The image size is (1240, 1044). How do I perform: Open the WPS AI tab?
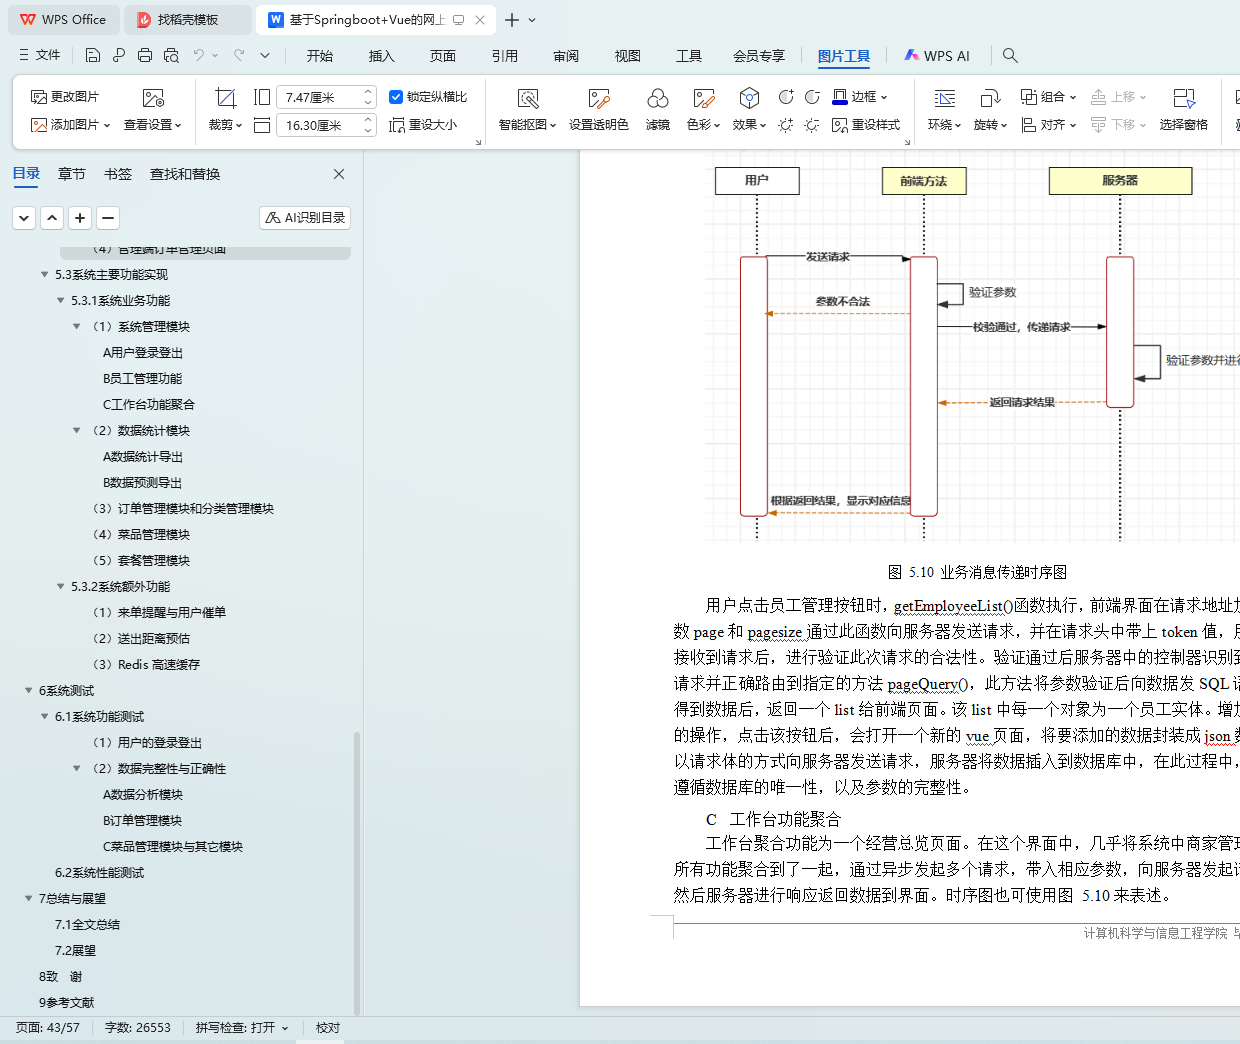(937, 56)
